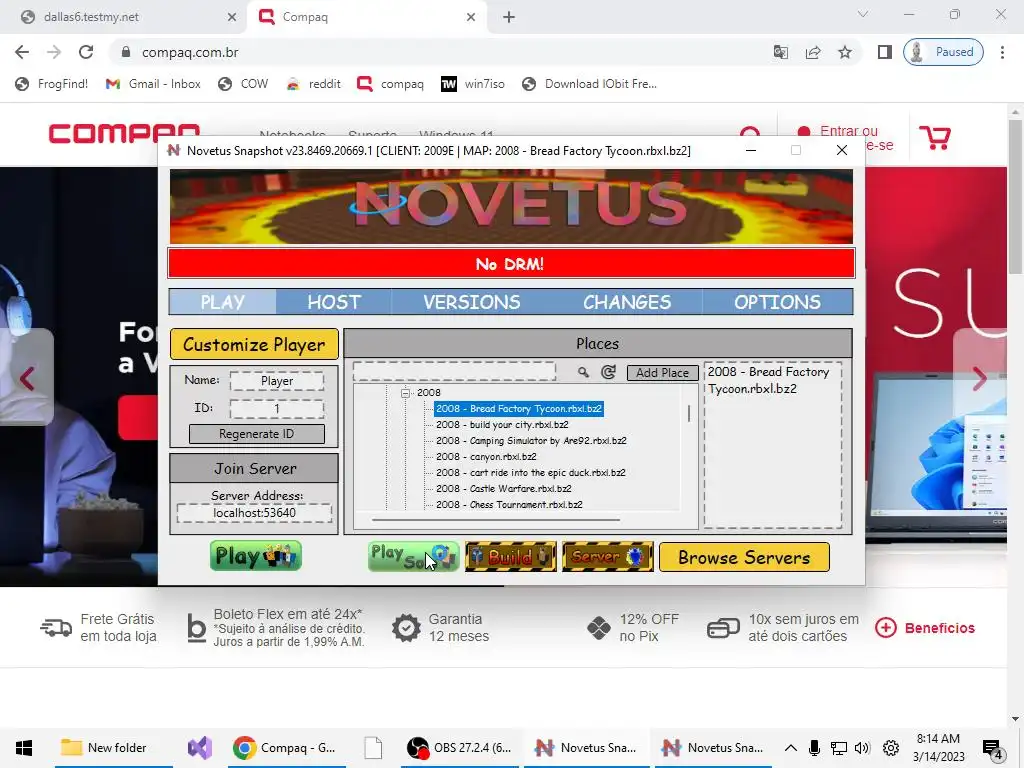Refresh the Places map list

(x=608, y=372)
